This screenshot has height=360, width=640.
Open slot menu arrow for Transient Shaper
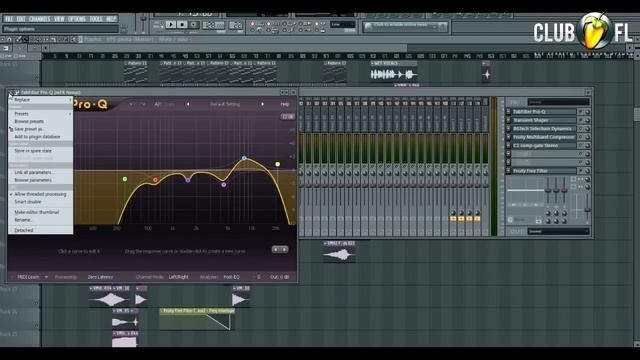point(508,120)
